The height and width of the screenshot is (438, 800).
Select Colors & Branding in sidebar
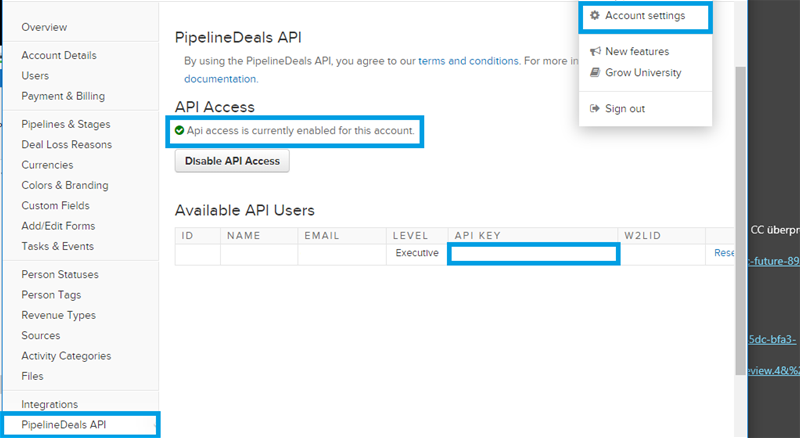pos(65,185)
